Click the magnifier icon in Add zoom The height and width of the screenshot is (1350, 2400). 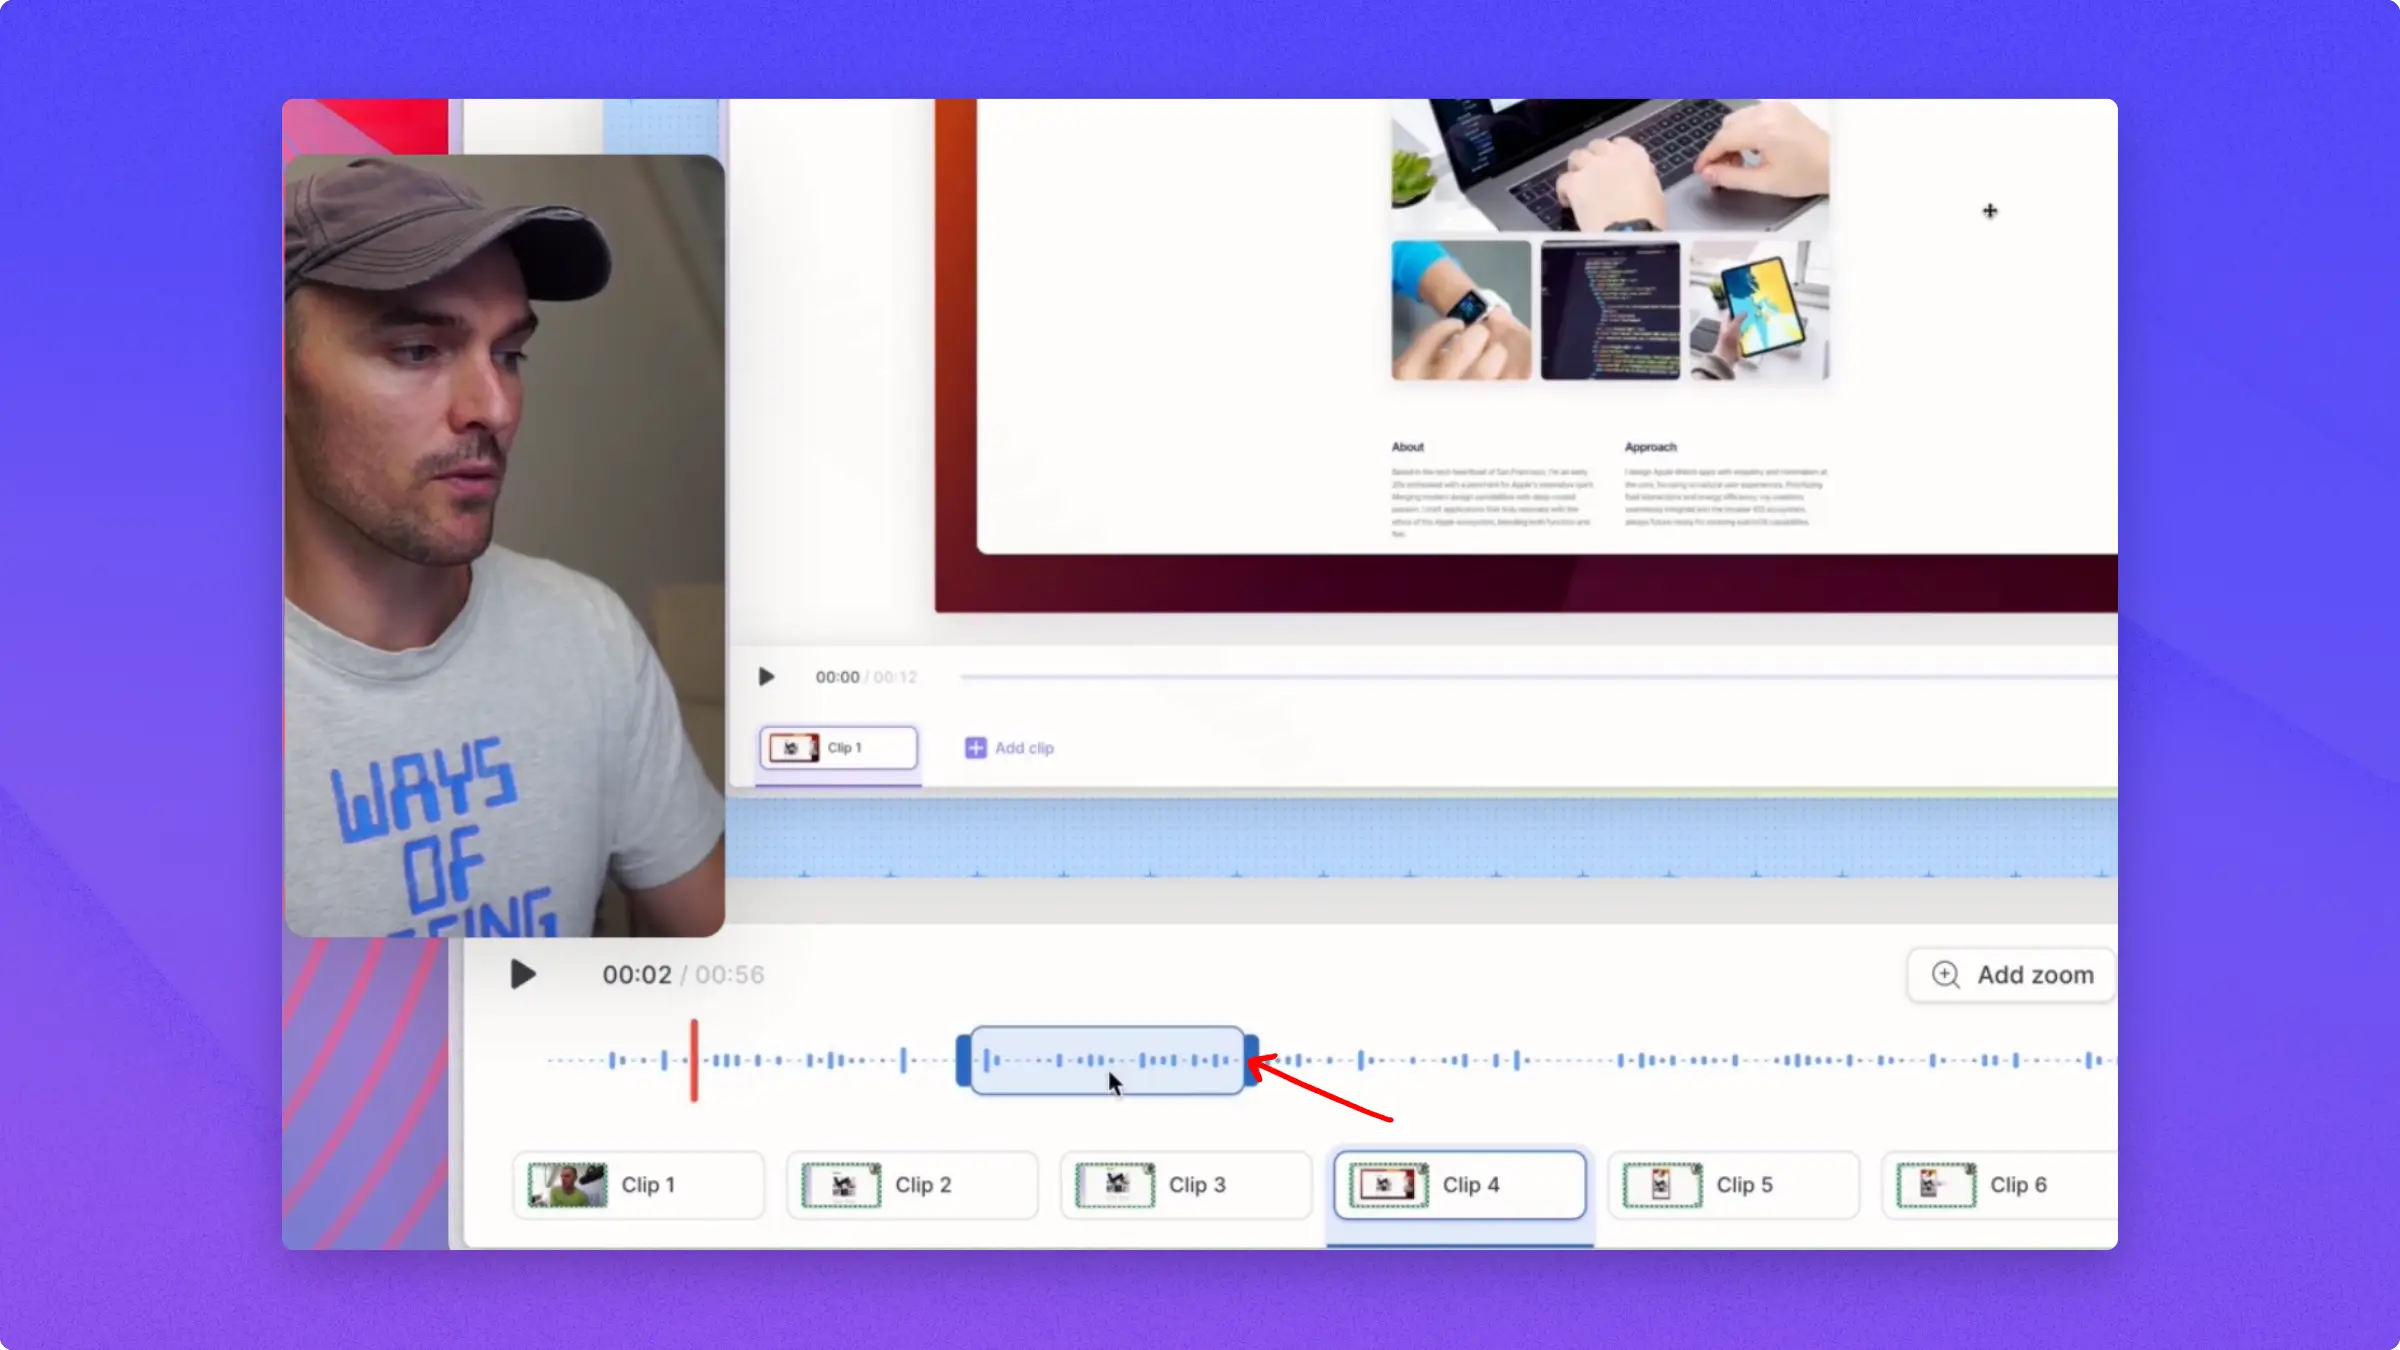1945,974
